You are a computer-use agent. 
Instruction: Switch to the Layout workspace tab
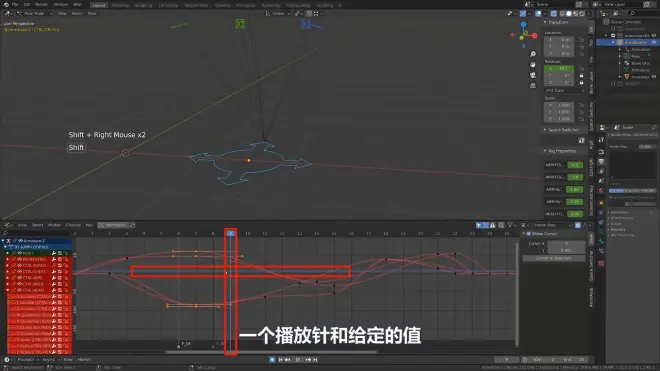pos(99,5)
